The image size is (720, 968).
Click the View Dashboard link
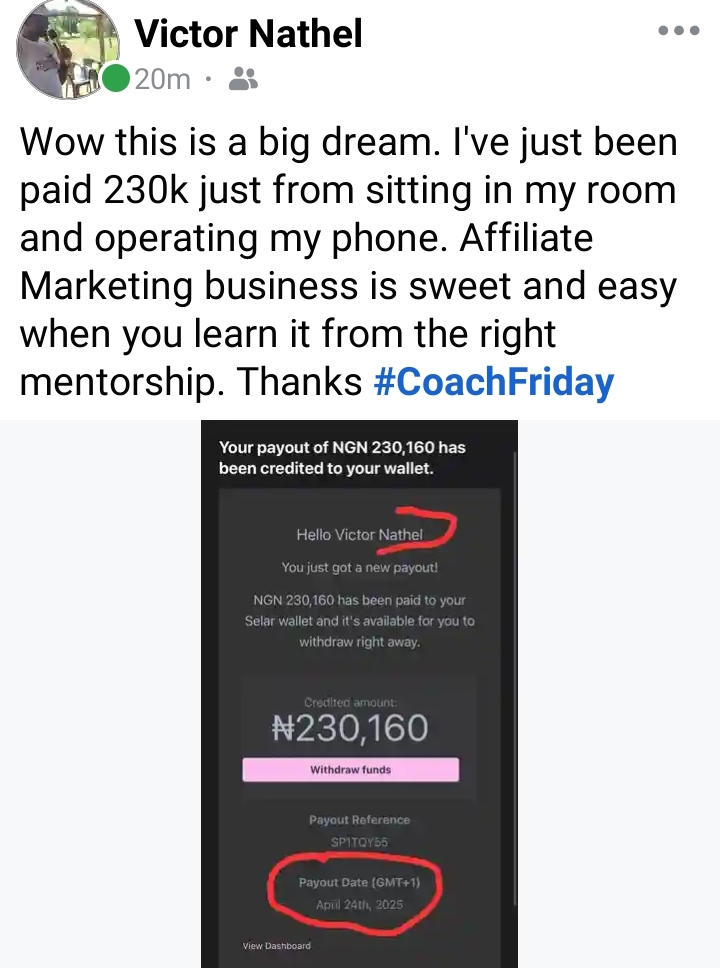point(276,946)
